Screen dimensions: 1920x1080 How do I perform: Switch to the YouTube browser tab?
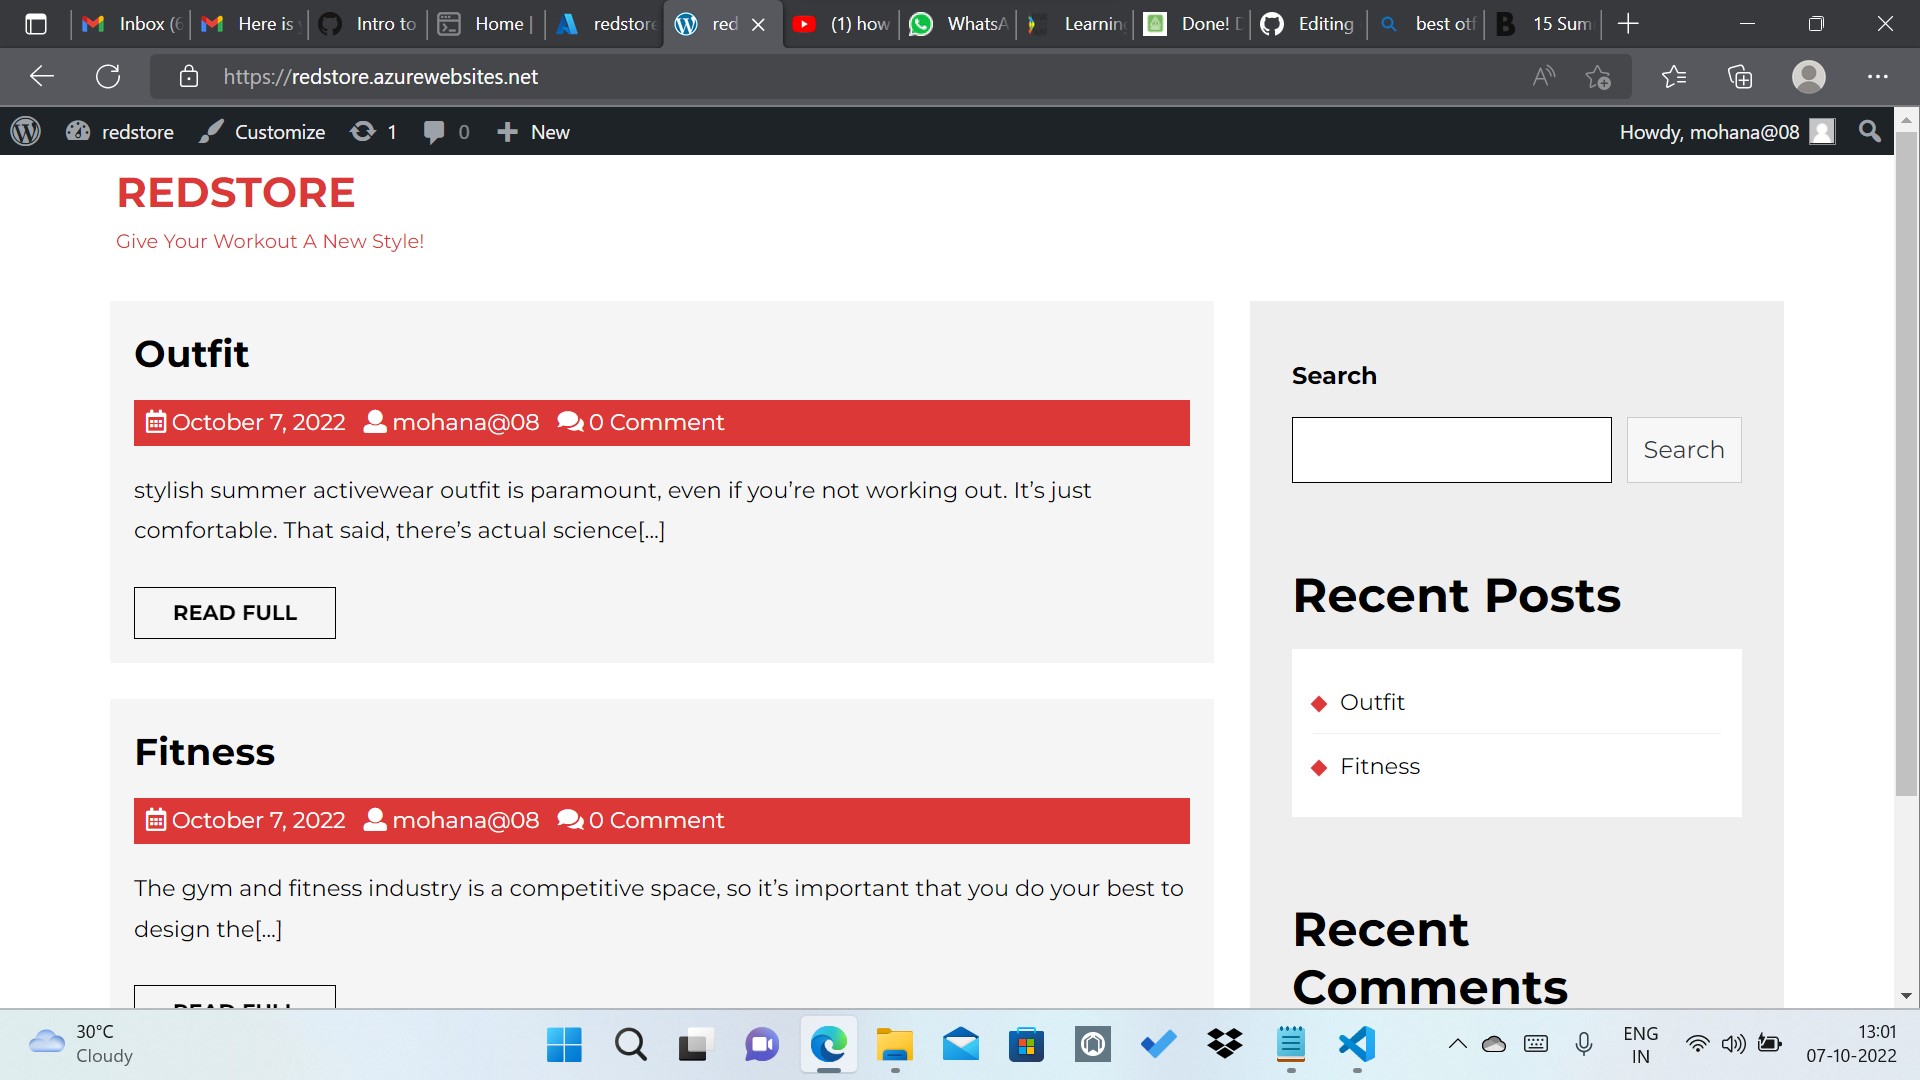[x=840, y=24]
